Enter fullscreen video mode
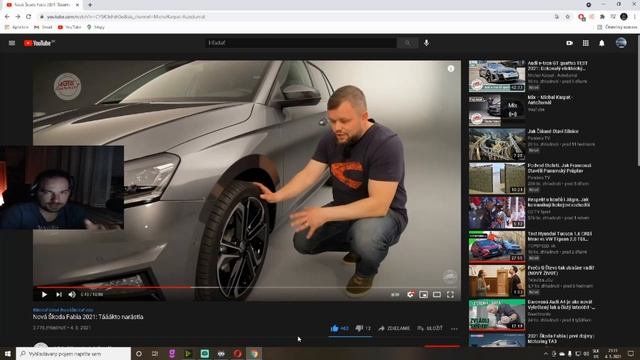640x360 pixels. (450, 294)
